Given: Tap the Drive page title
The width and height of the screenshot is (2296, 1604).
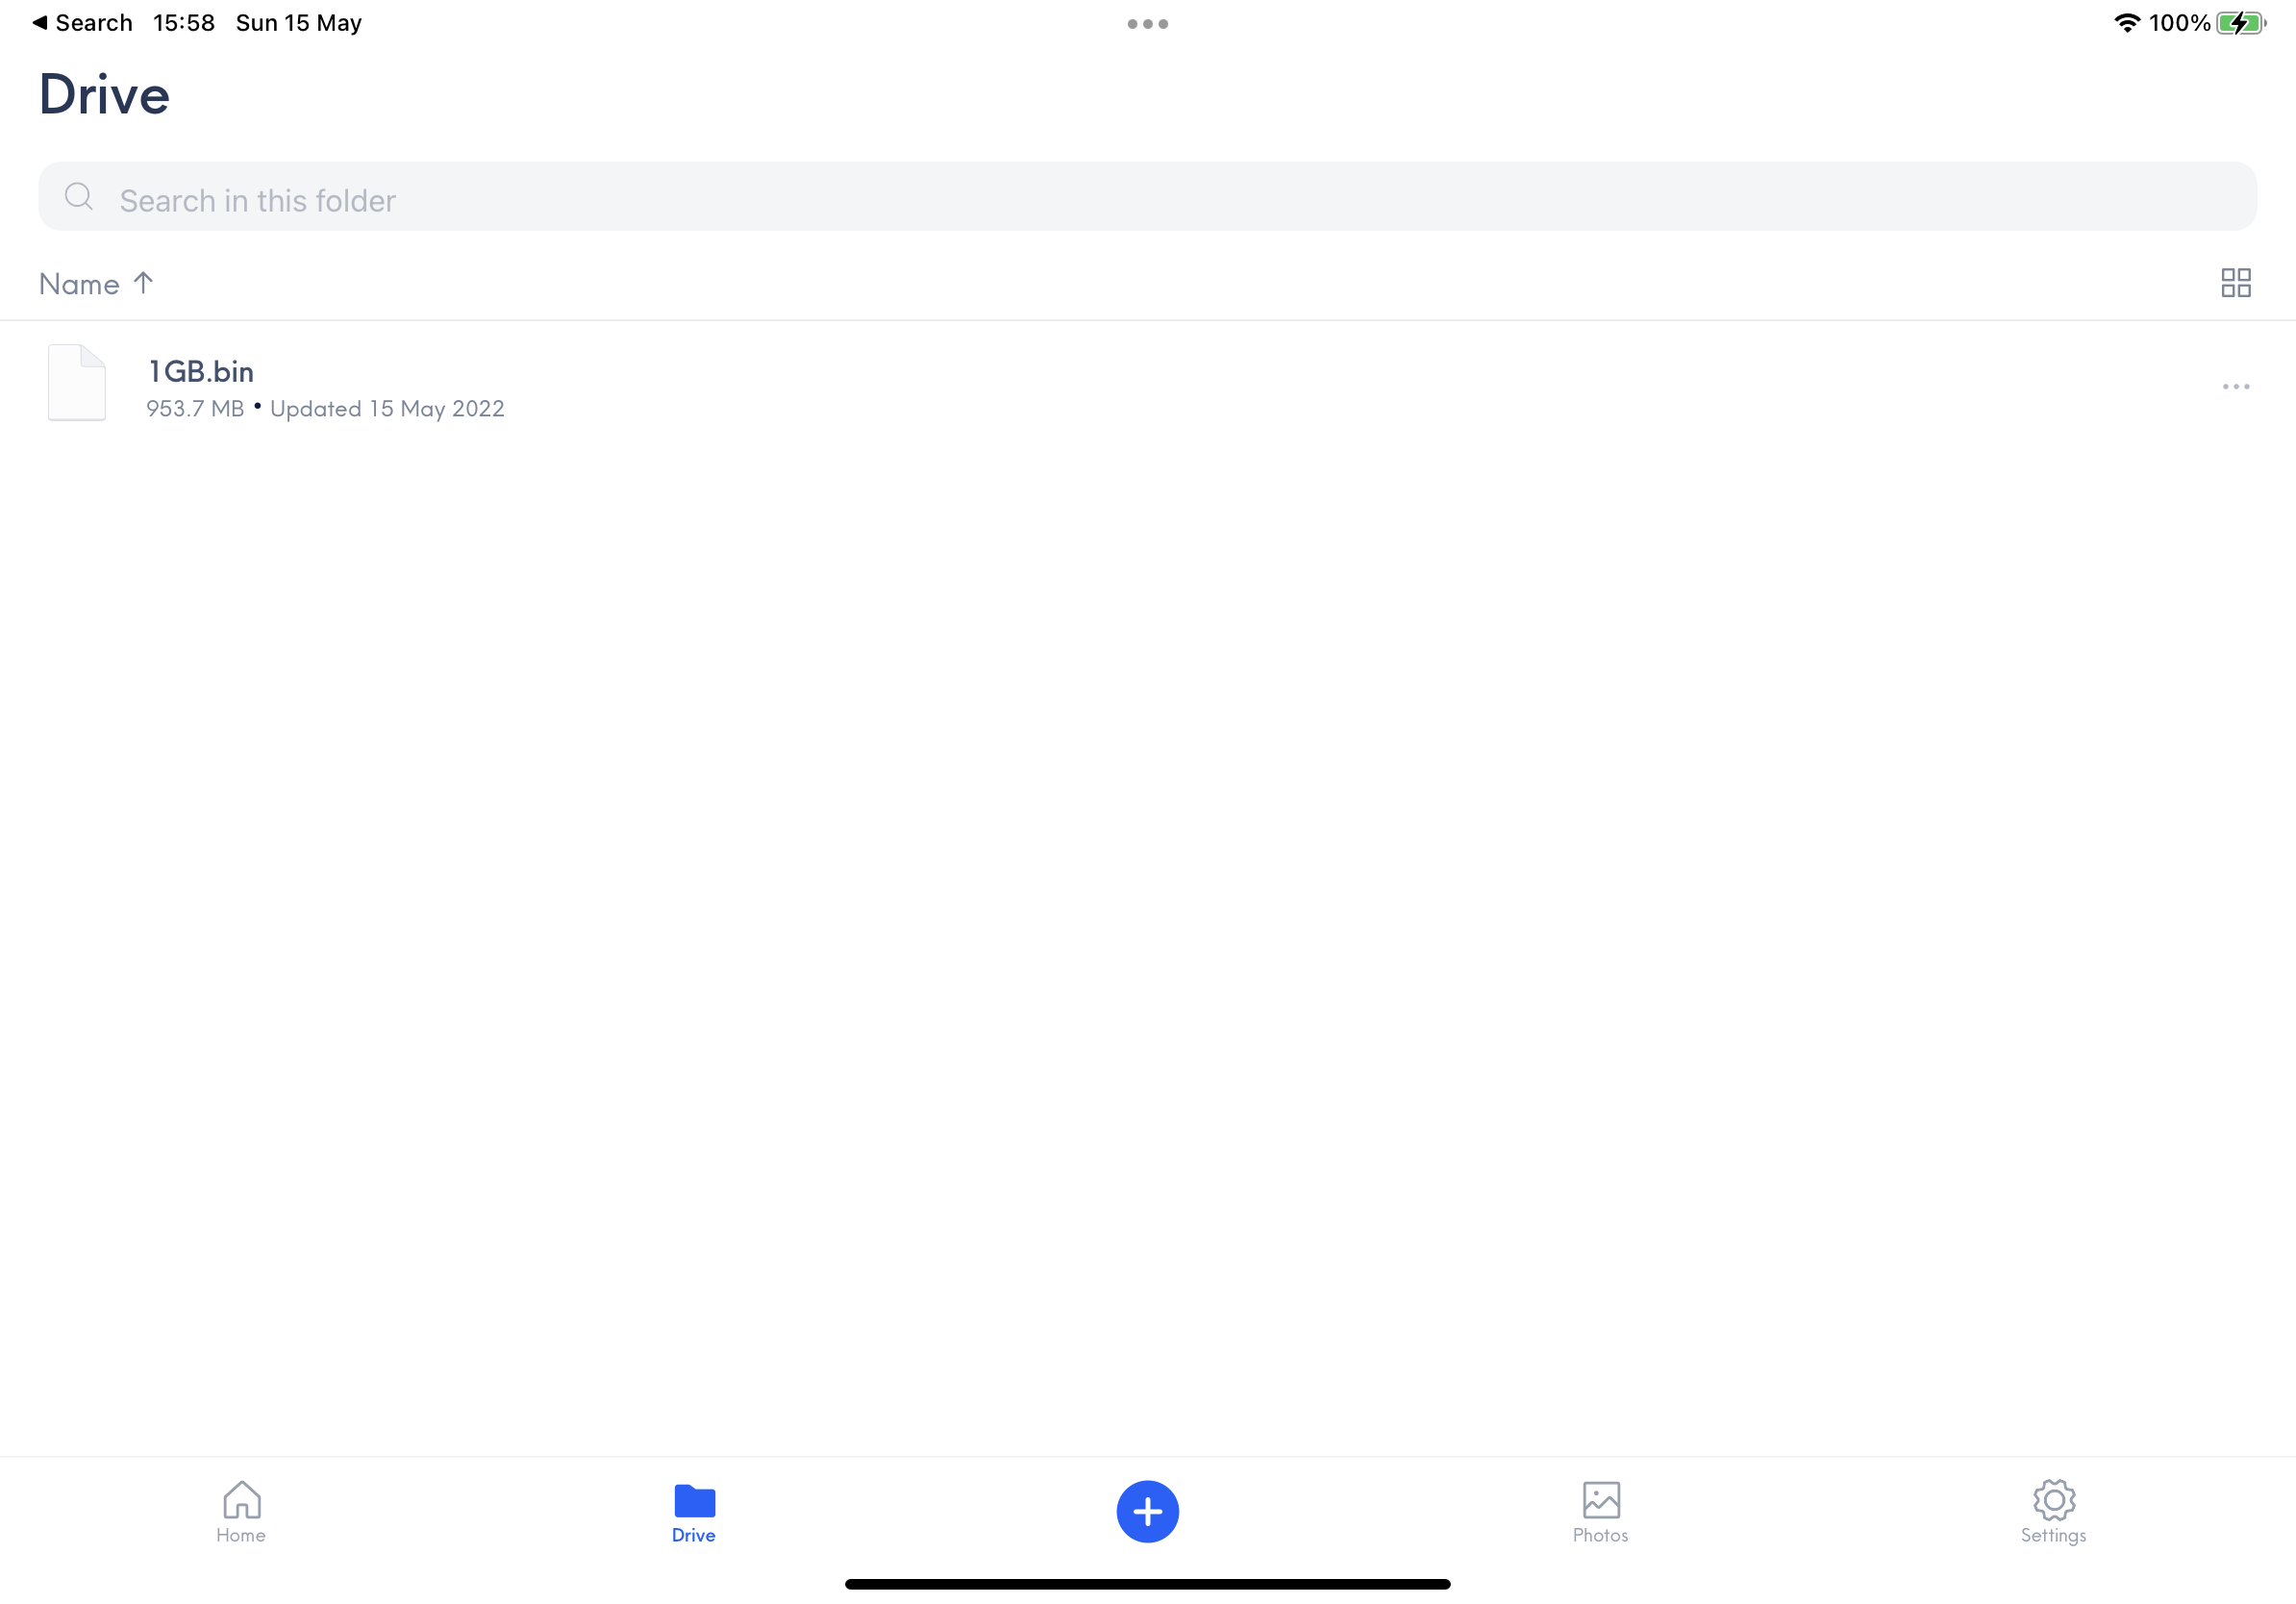Looking at the screenshot, I should point(104,95).
